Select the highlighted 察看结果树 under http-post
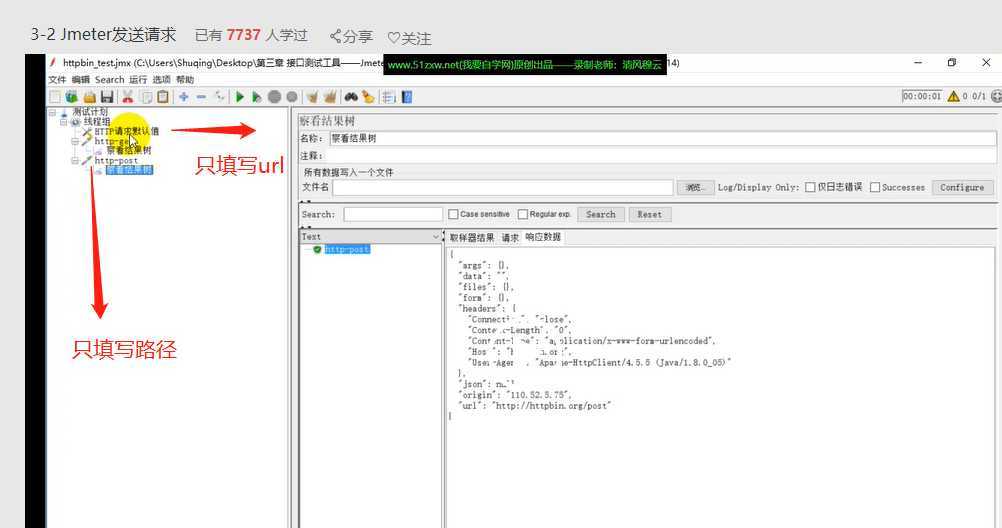1002x528 pixels. pos(129,170)
